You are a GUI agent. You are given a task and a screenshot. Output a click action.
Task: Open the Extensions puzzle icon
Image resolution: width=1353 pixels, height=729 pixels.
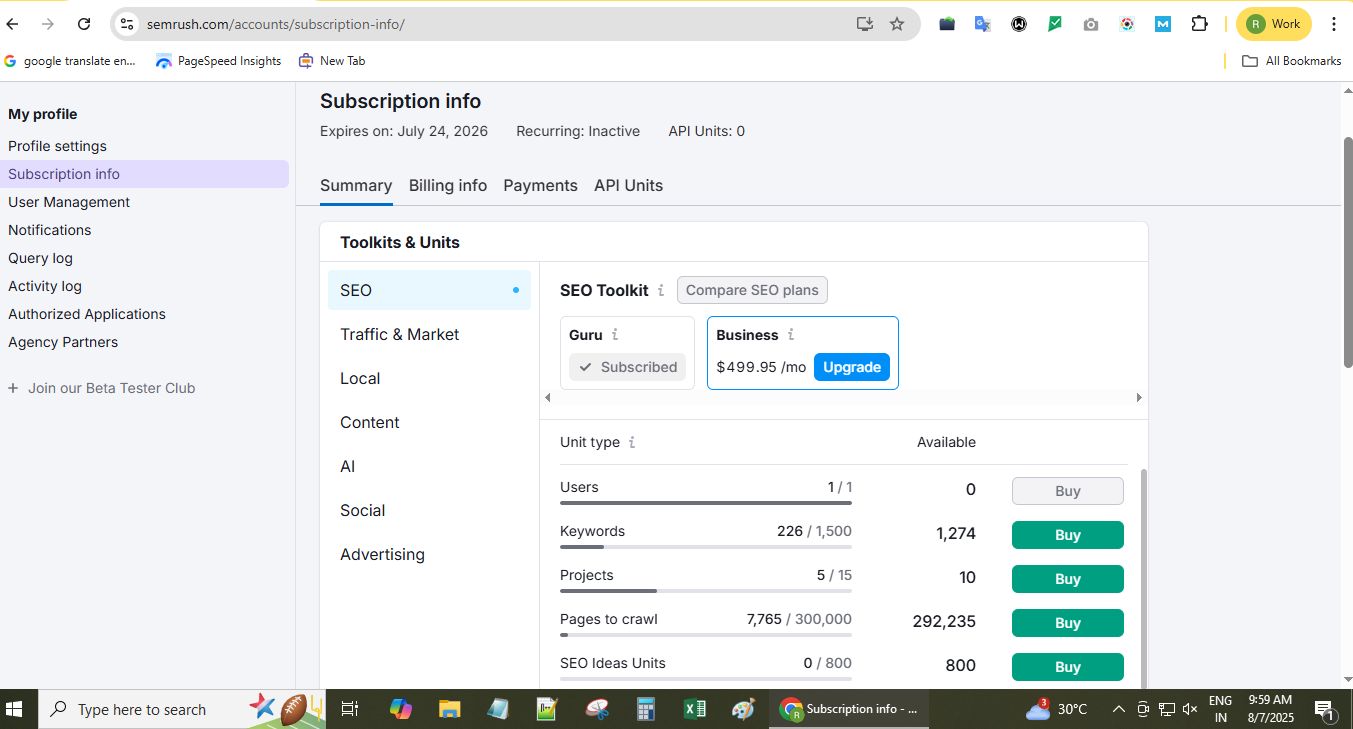pos(1199,24)
